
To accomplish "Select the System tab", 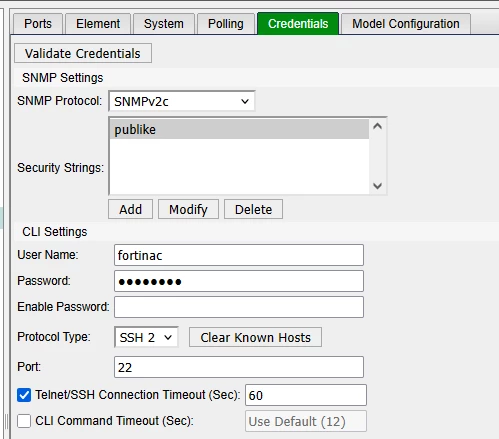I will 164,24.
